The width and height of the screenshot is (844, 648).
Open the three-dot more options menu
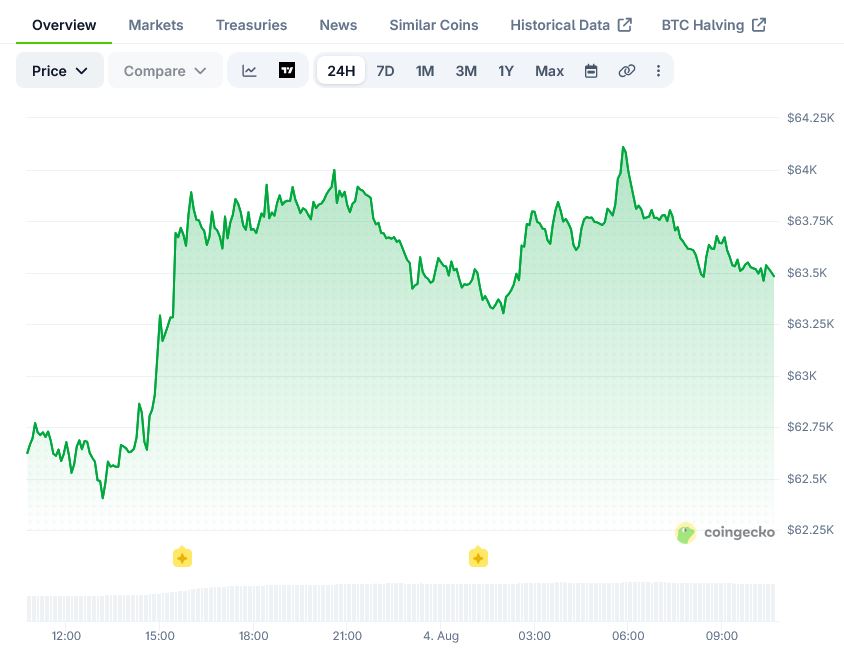[658, 71]
